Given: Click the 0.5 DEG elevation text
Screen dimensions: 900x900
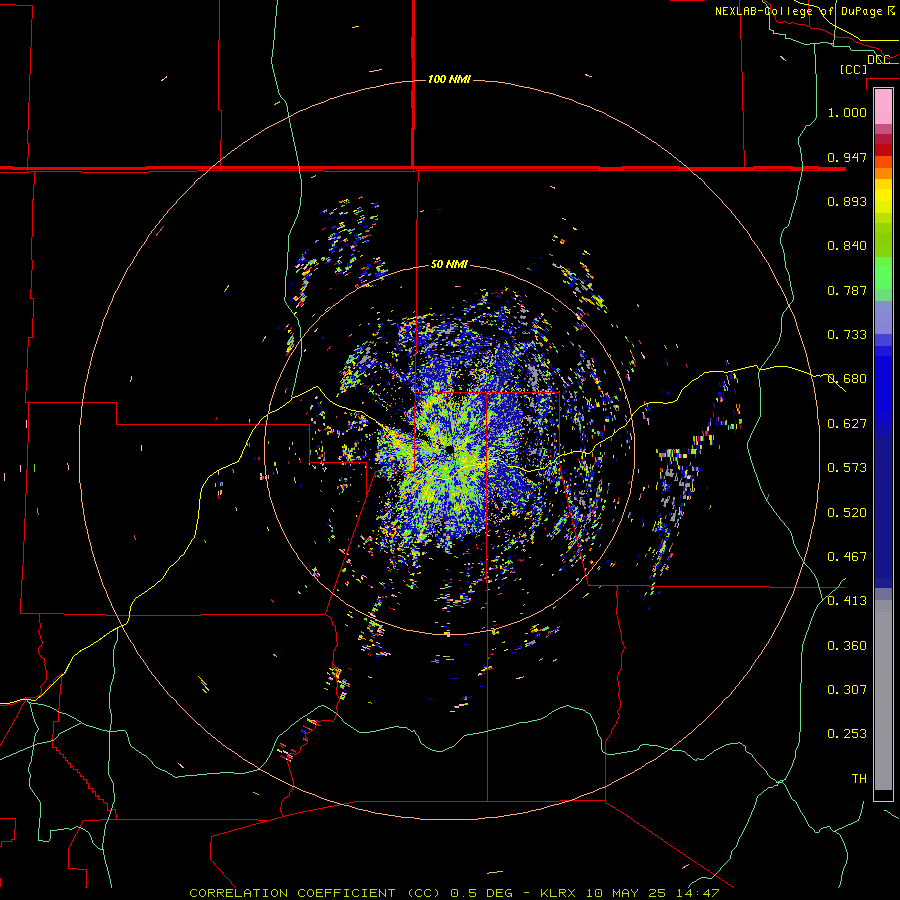Looking at the screenshot, I should pos(483,893).
